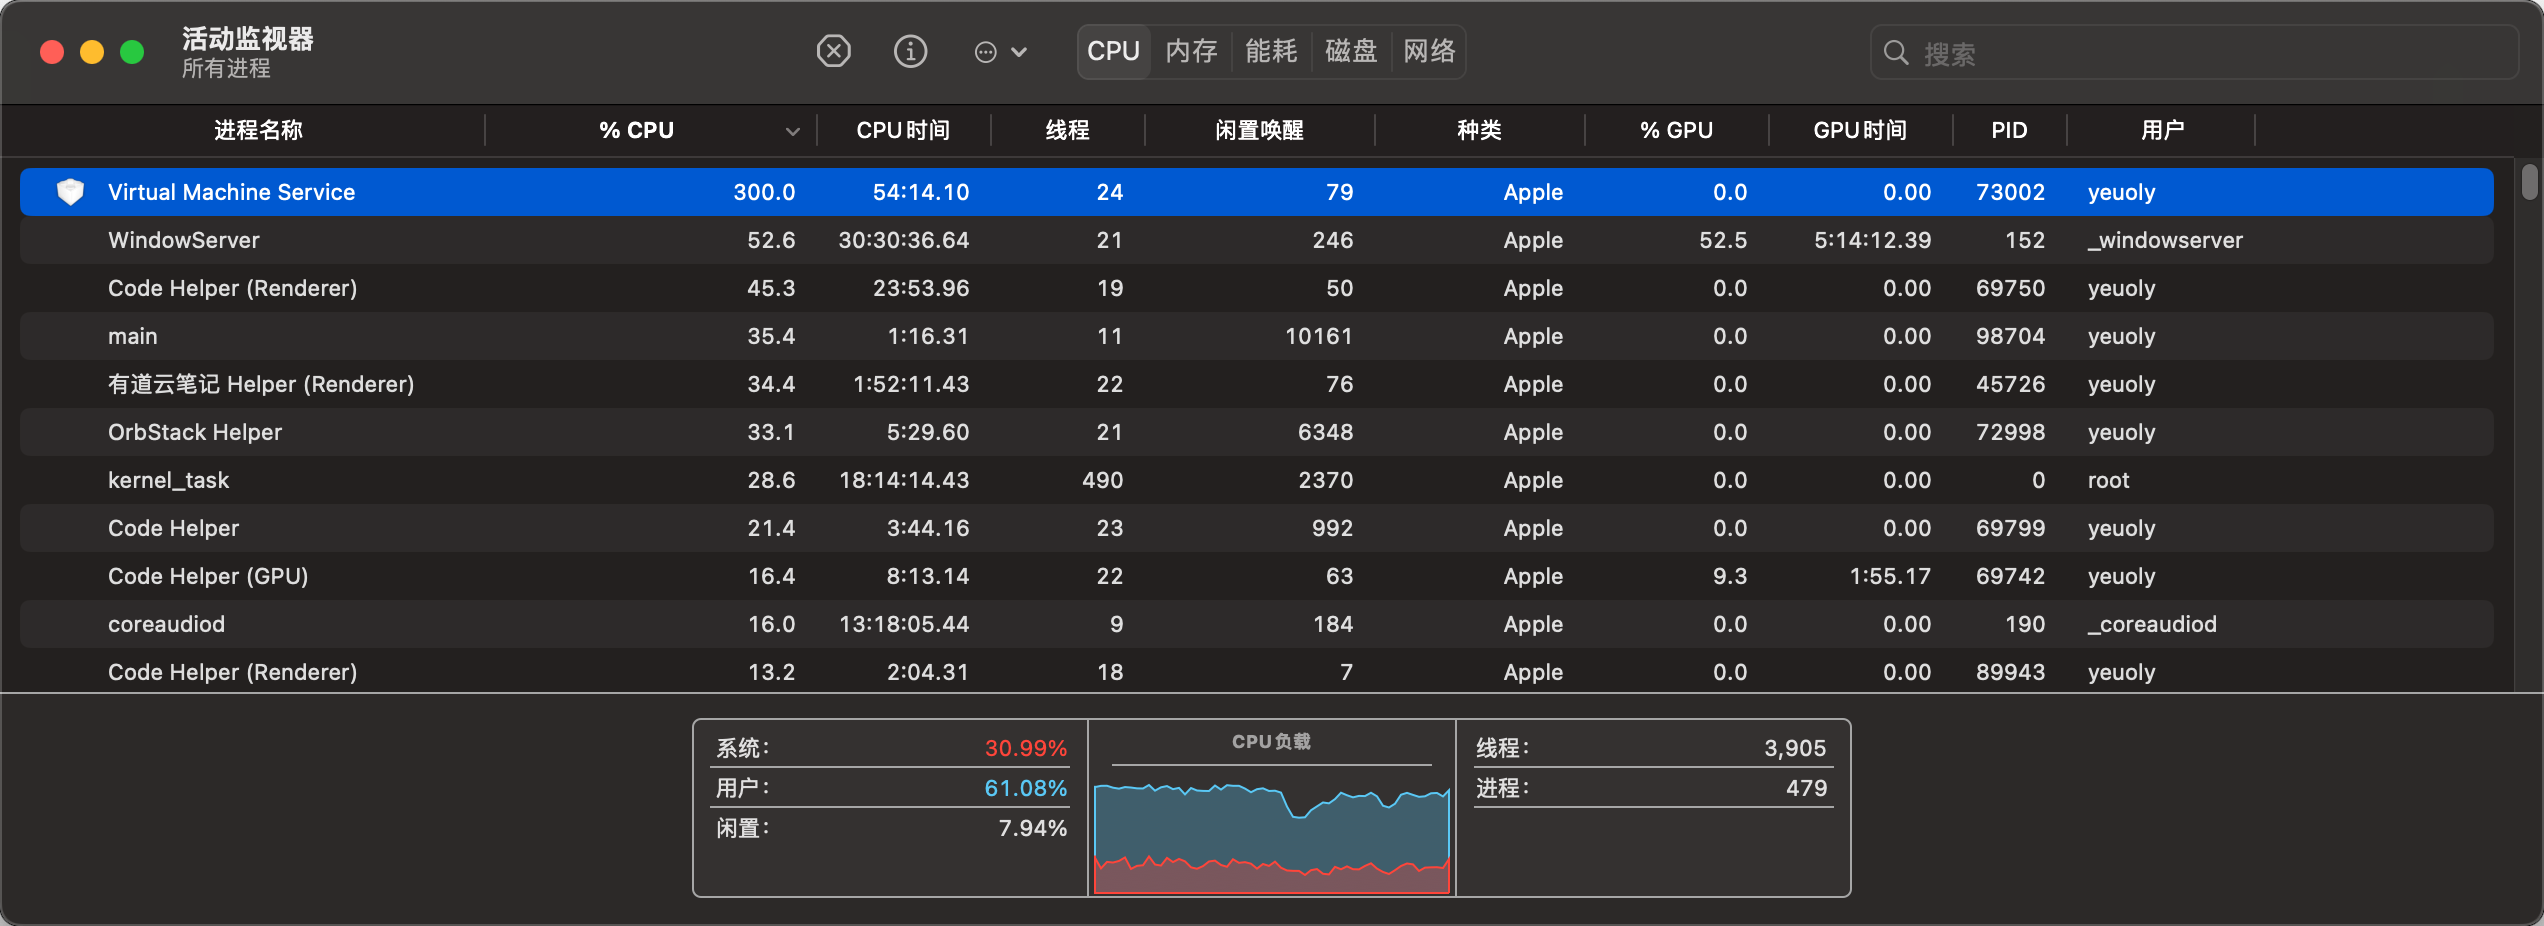This screenshot has width=2544, height=926.
Task: Sort processes by CPU时间 column
Action: pos(903,130)
